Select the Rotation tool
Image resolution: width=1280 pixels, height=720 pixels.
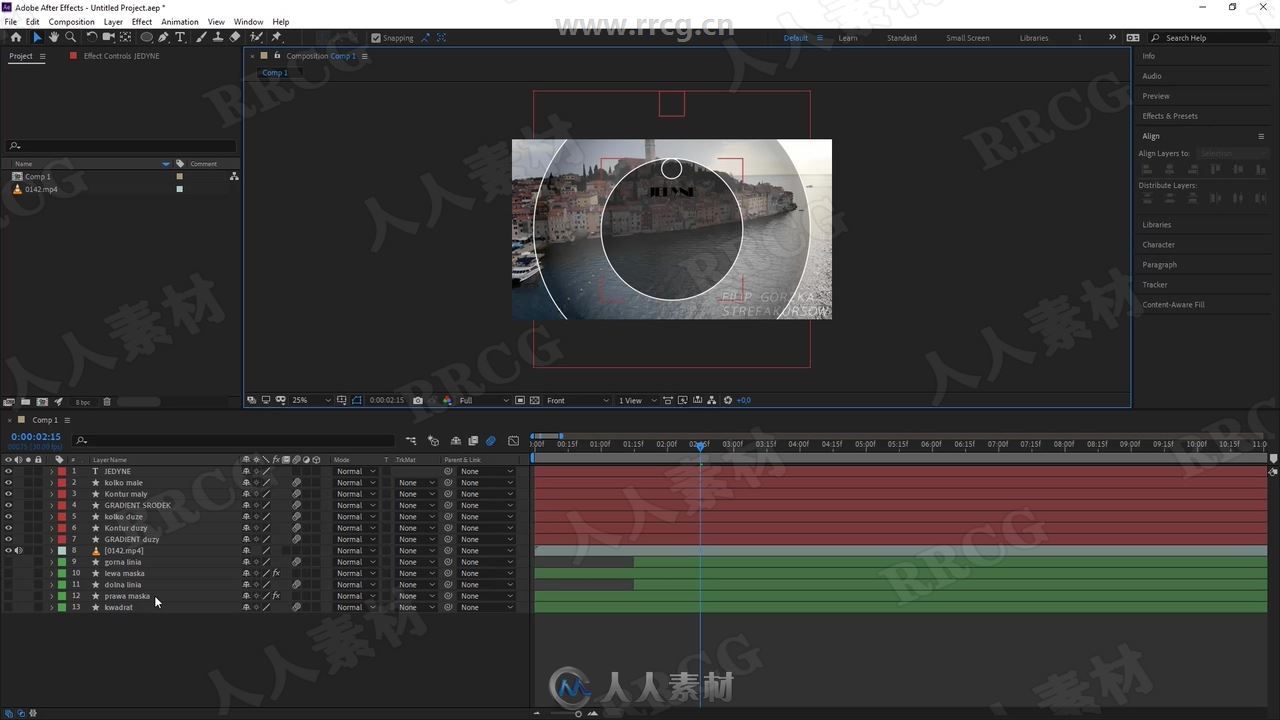click(92, 37)
